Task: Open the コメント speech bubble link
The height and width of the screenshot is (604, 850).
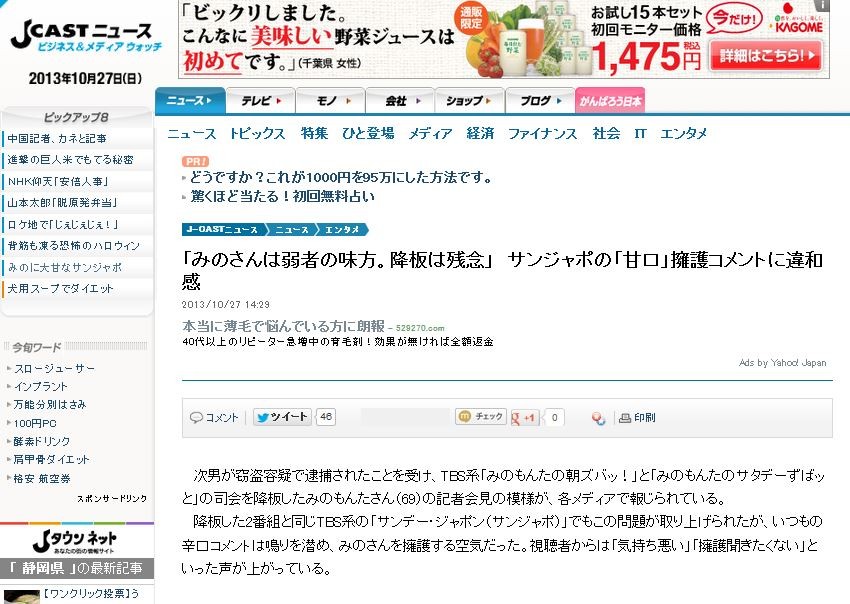Action: pos(214,417)
